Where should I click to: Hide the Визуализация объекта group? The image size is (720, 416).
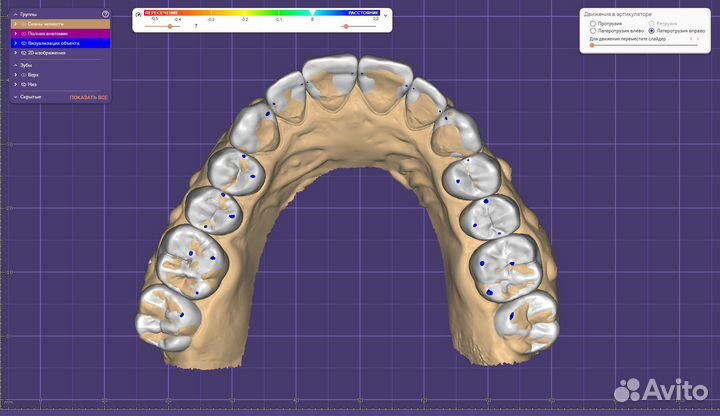[23, 44]
